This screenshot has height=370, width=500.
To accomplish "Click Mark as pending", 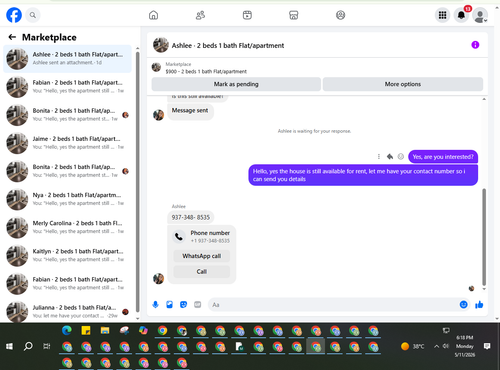I will click(x=236, y=84).
